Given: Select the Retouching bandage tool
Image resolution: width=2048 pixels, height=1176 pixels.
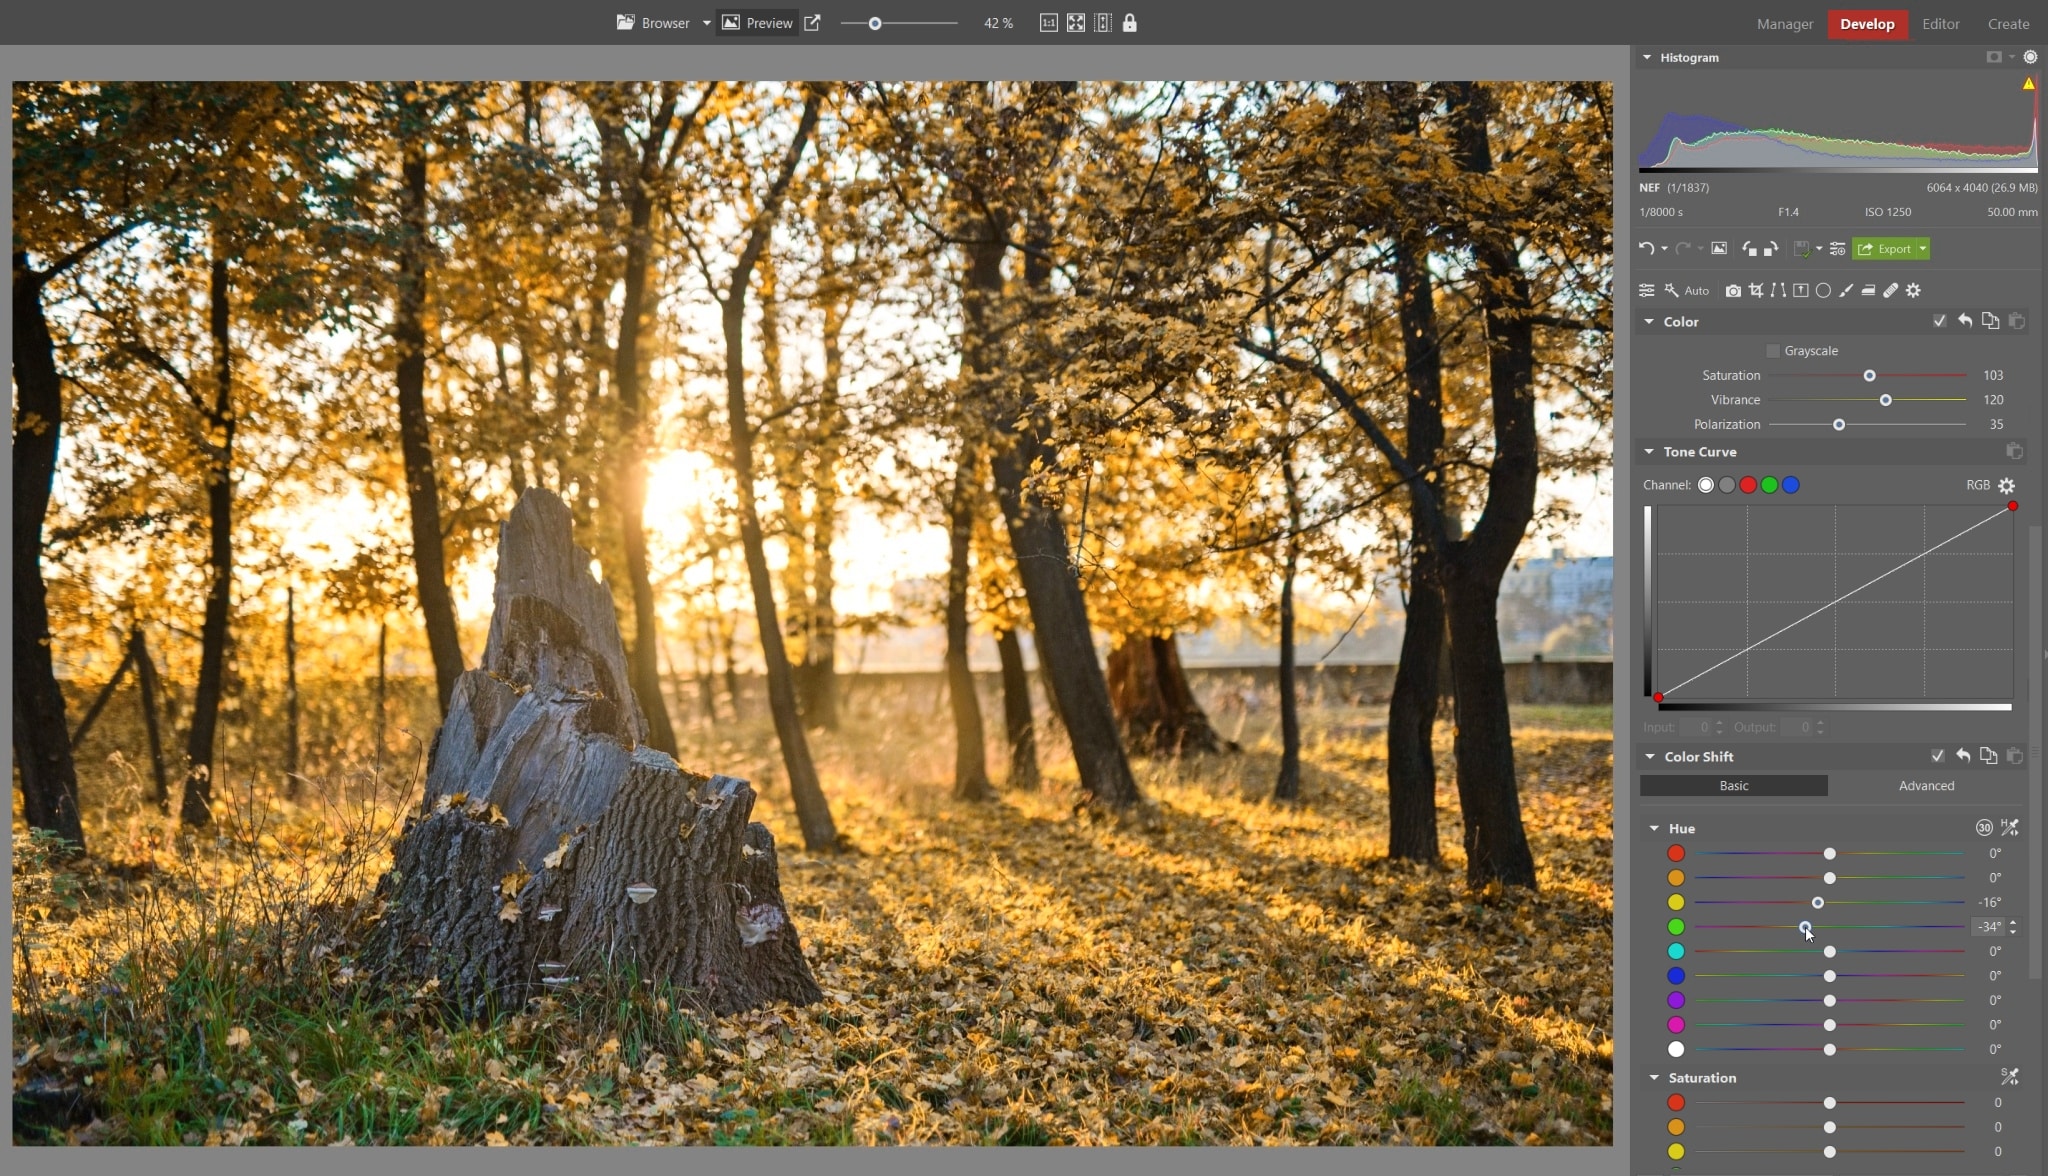Looking at the screenshot, I should pos(1891,290).
